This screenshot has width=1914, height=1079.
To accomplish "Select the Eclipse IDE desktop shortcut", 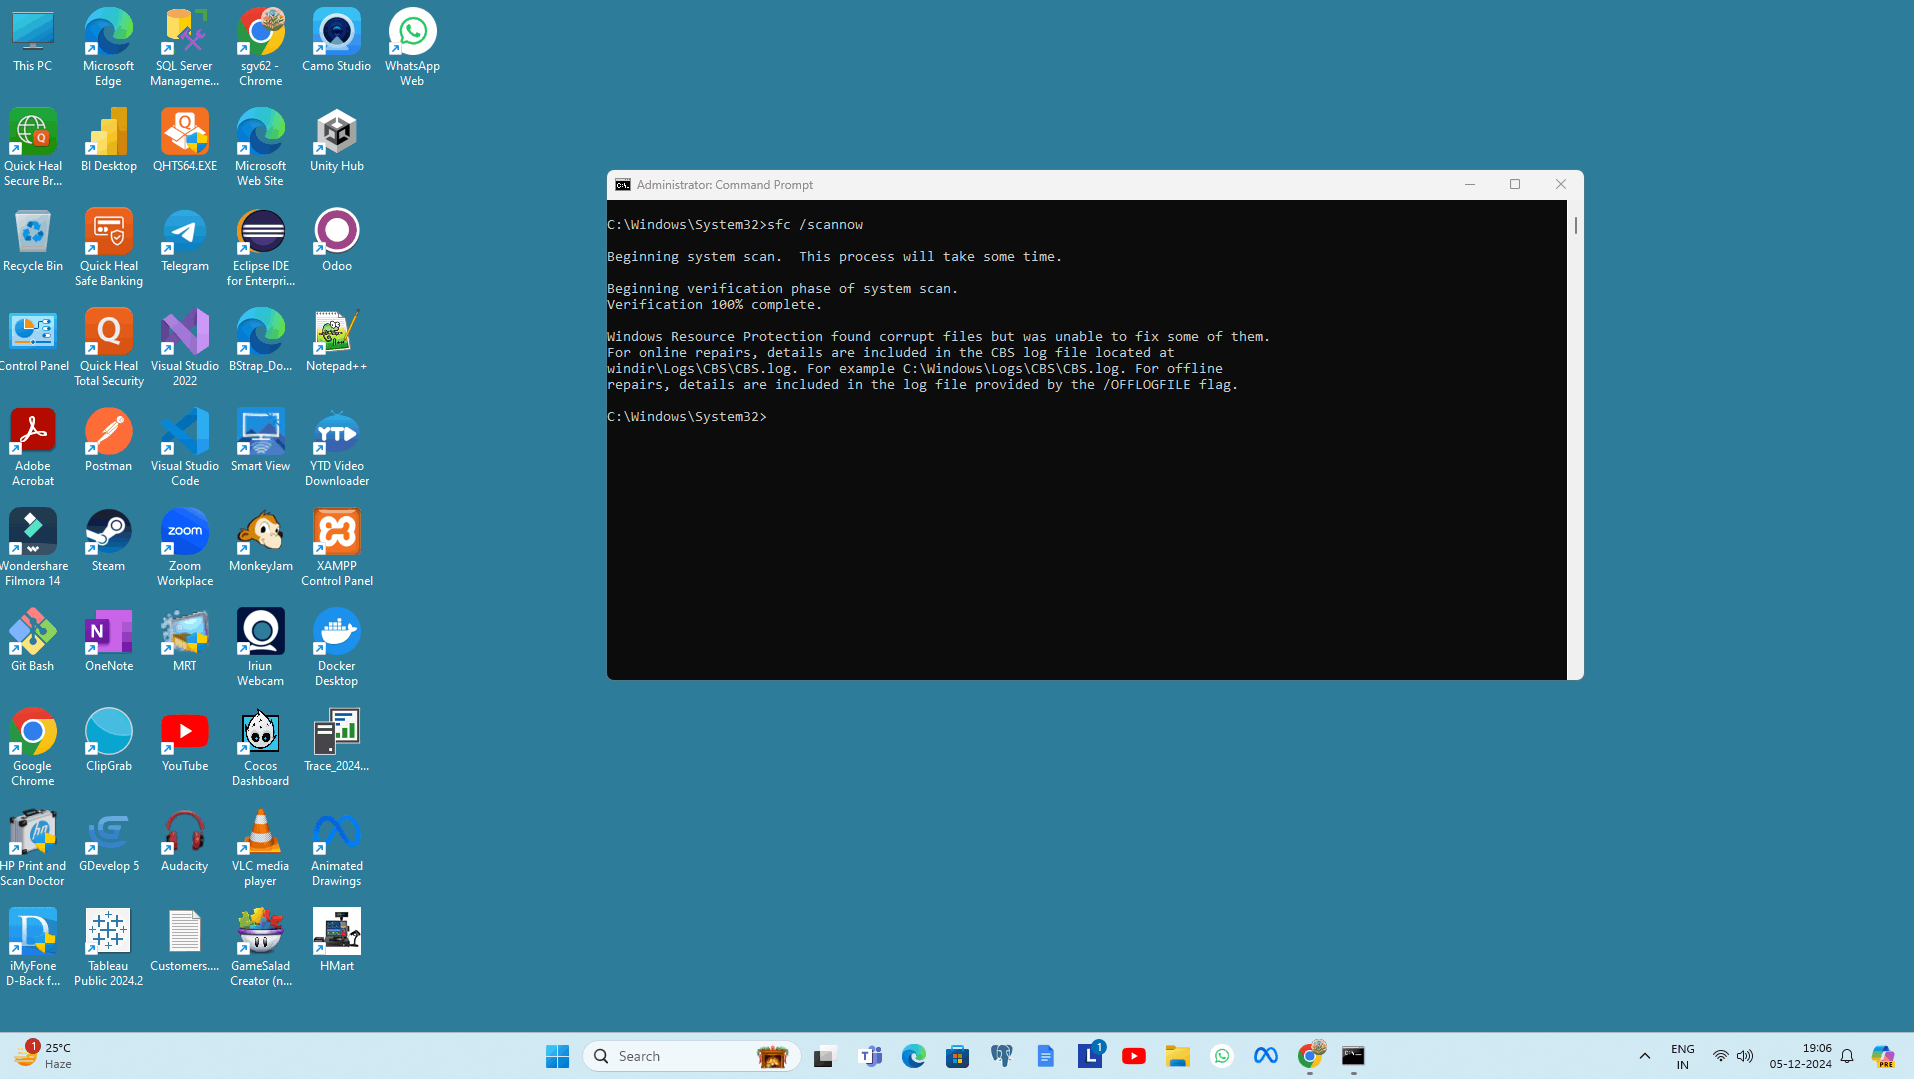I will click(x=260, y=247).
